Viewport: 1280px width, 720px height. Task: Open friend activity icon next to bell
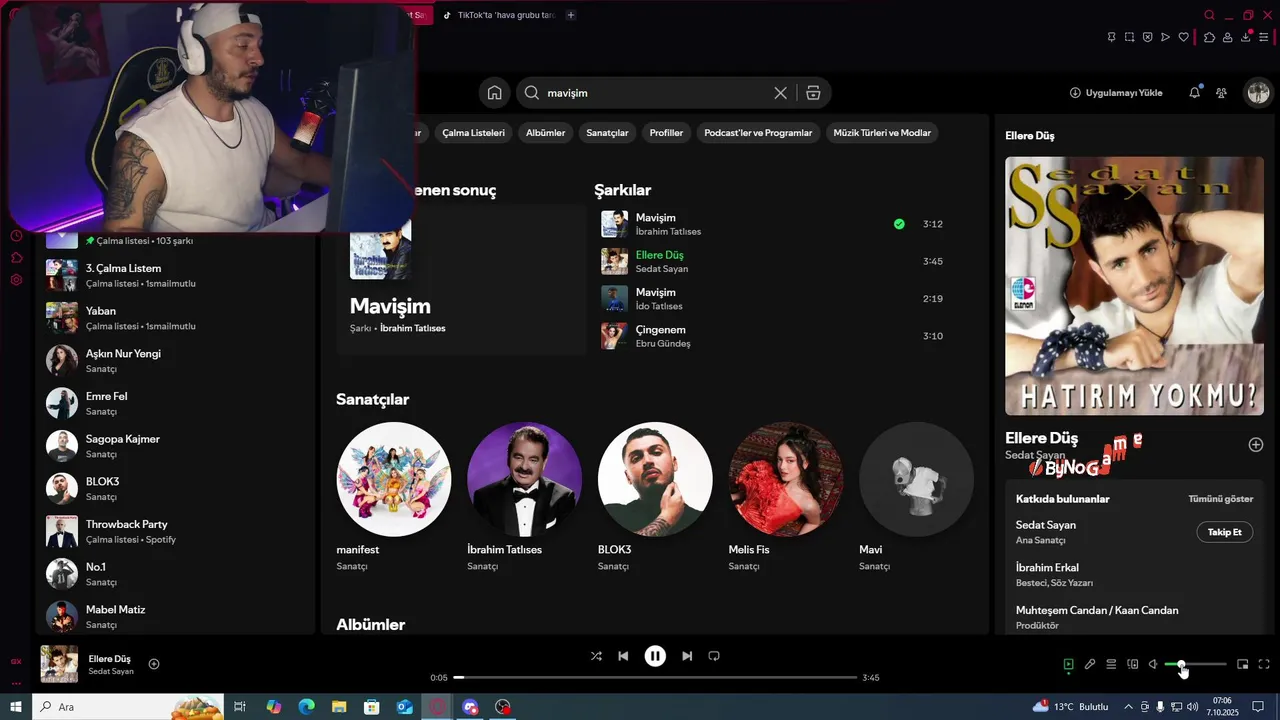pos(1221,93)
